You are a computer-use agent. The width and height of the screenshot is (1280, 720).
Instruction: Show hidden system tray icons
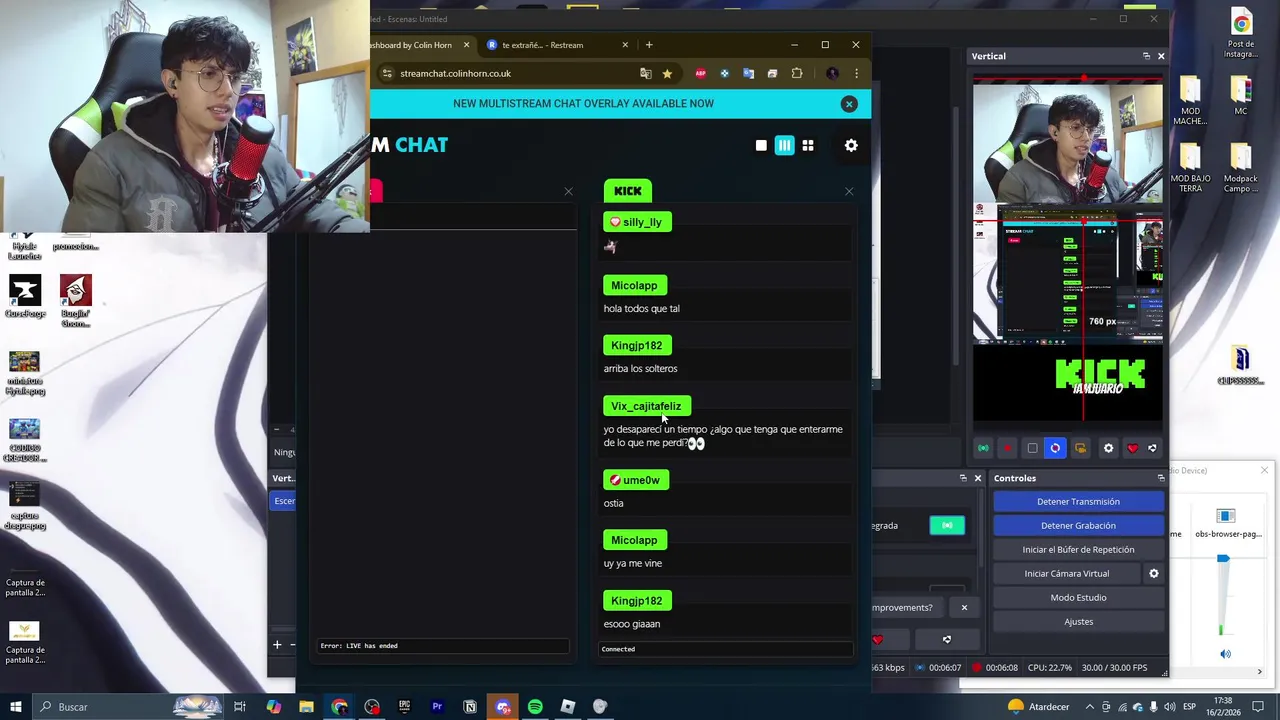1090,707
